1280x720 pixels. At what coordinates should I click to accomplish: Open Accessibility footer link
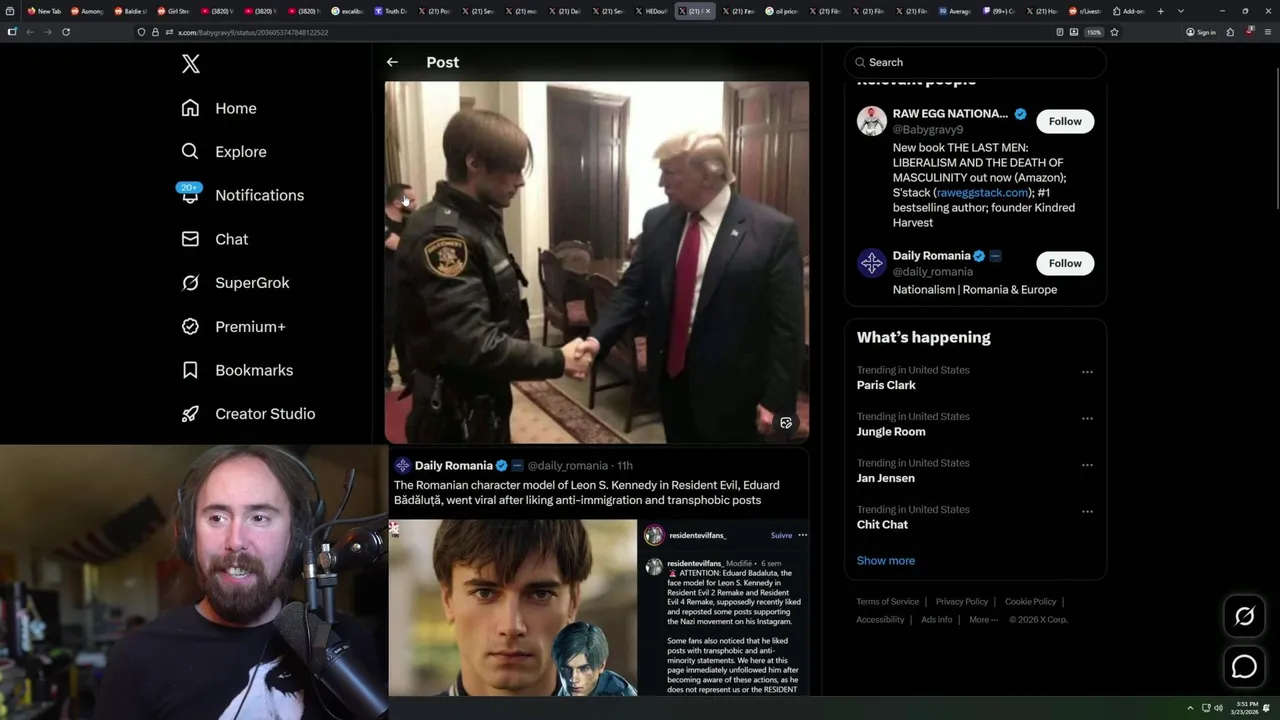[x=880, y=620]
